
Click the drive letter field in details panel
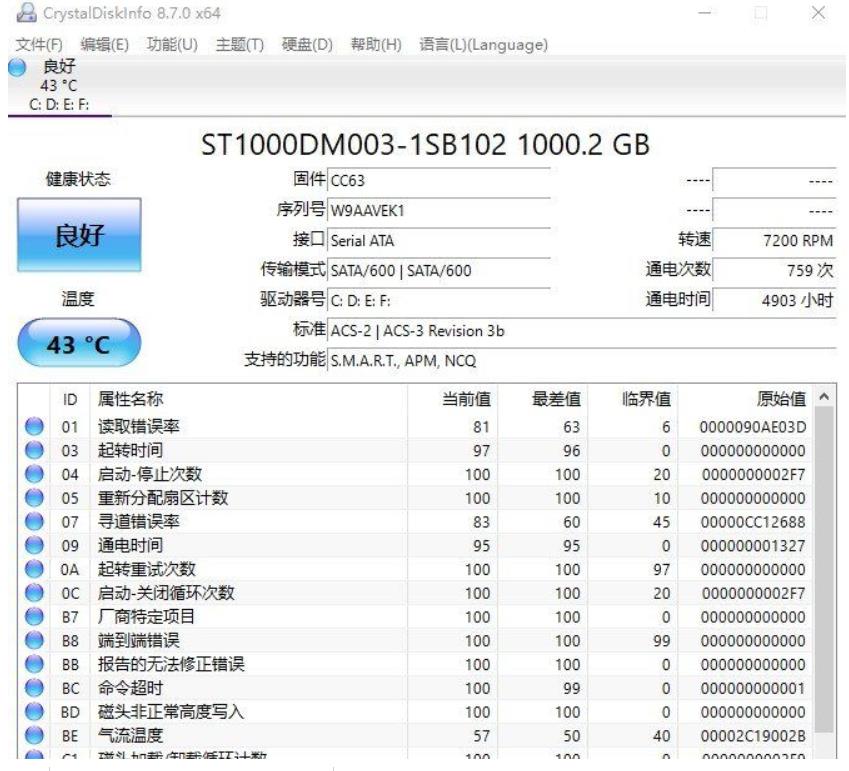click(439, 300)
